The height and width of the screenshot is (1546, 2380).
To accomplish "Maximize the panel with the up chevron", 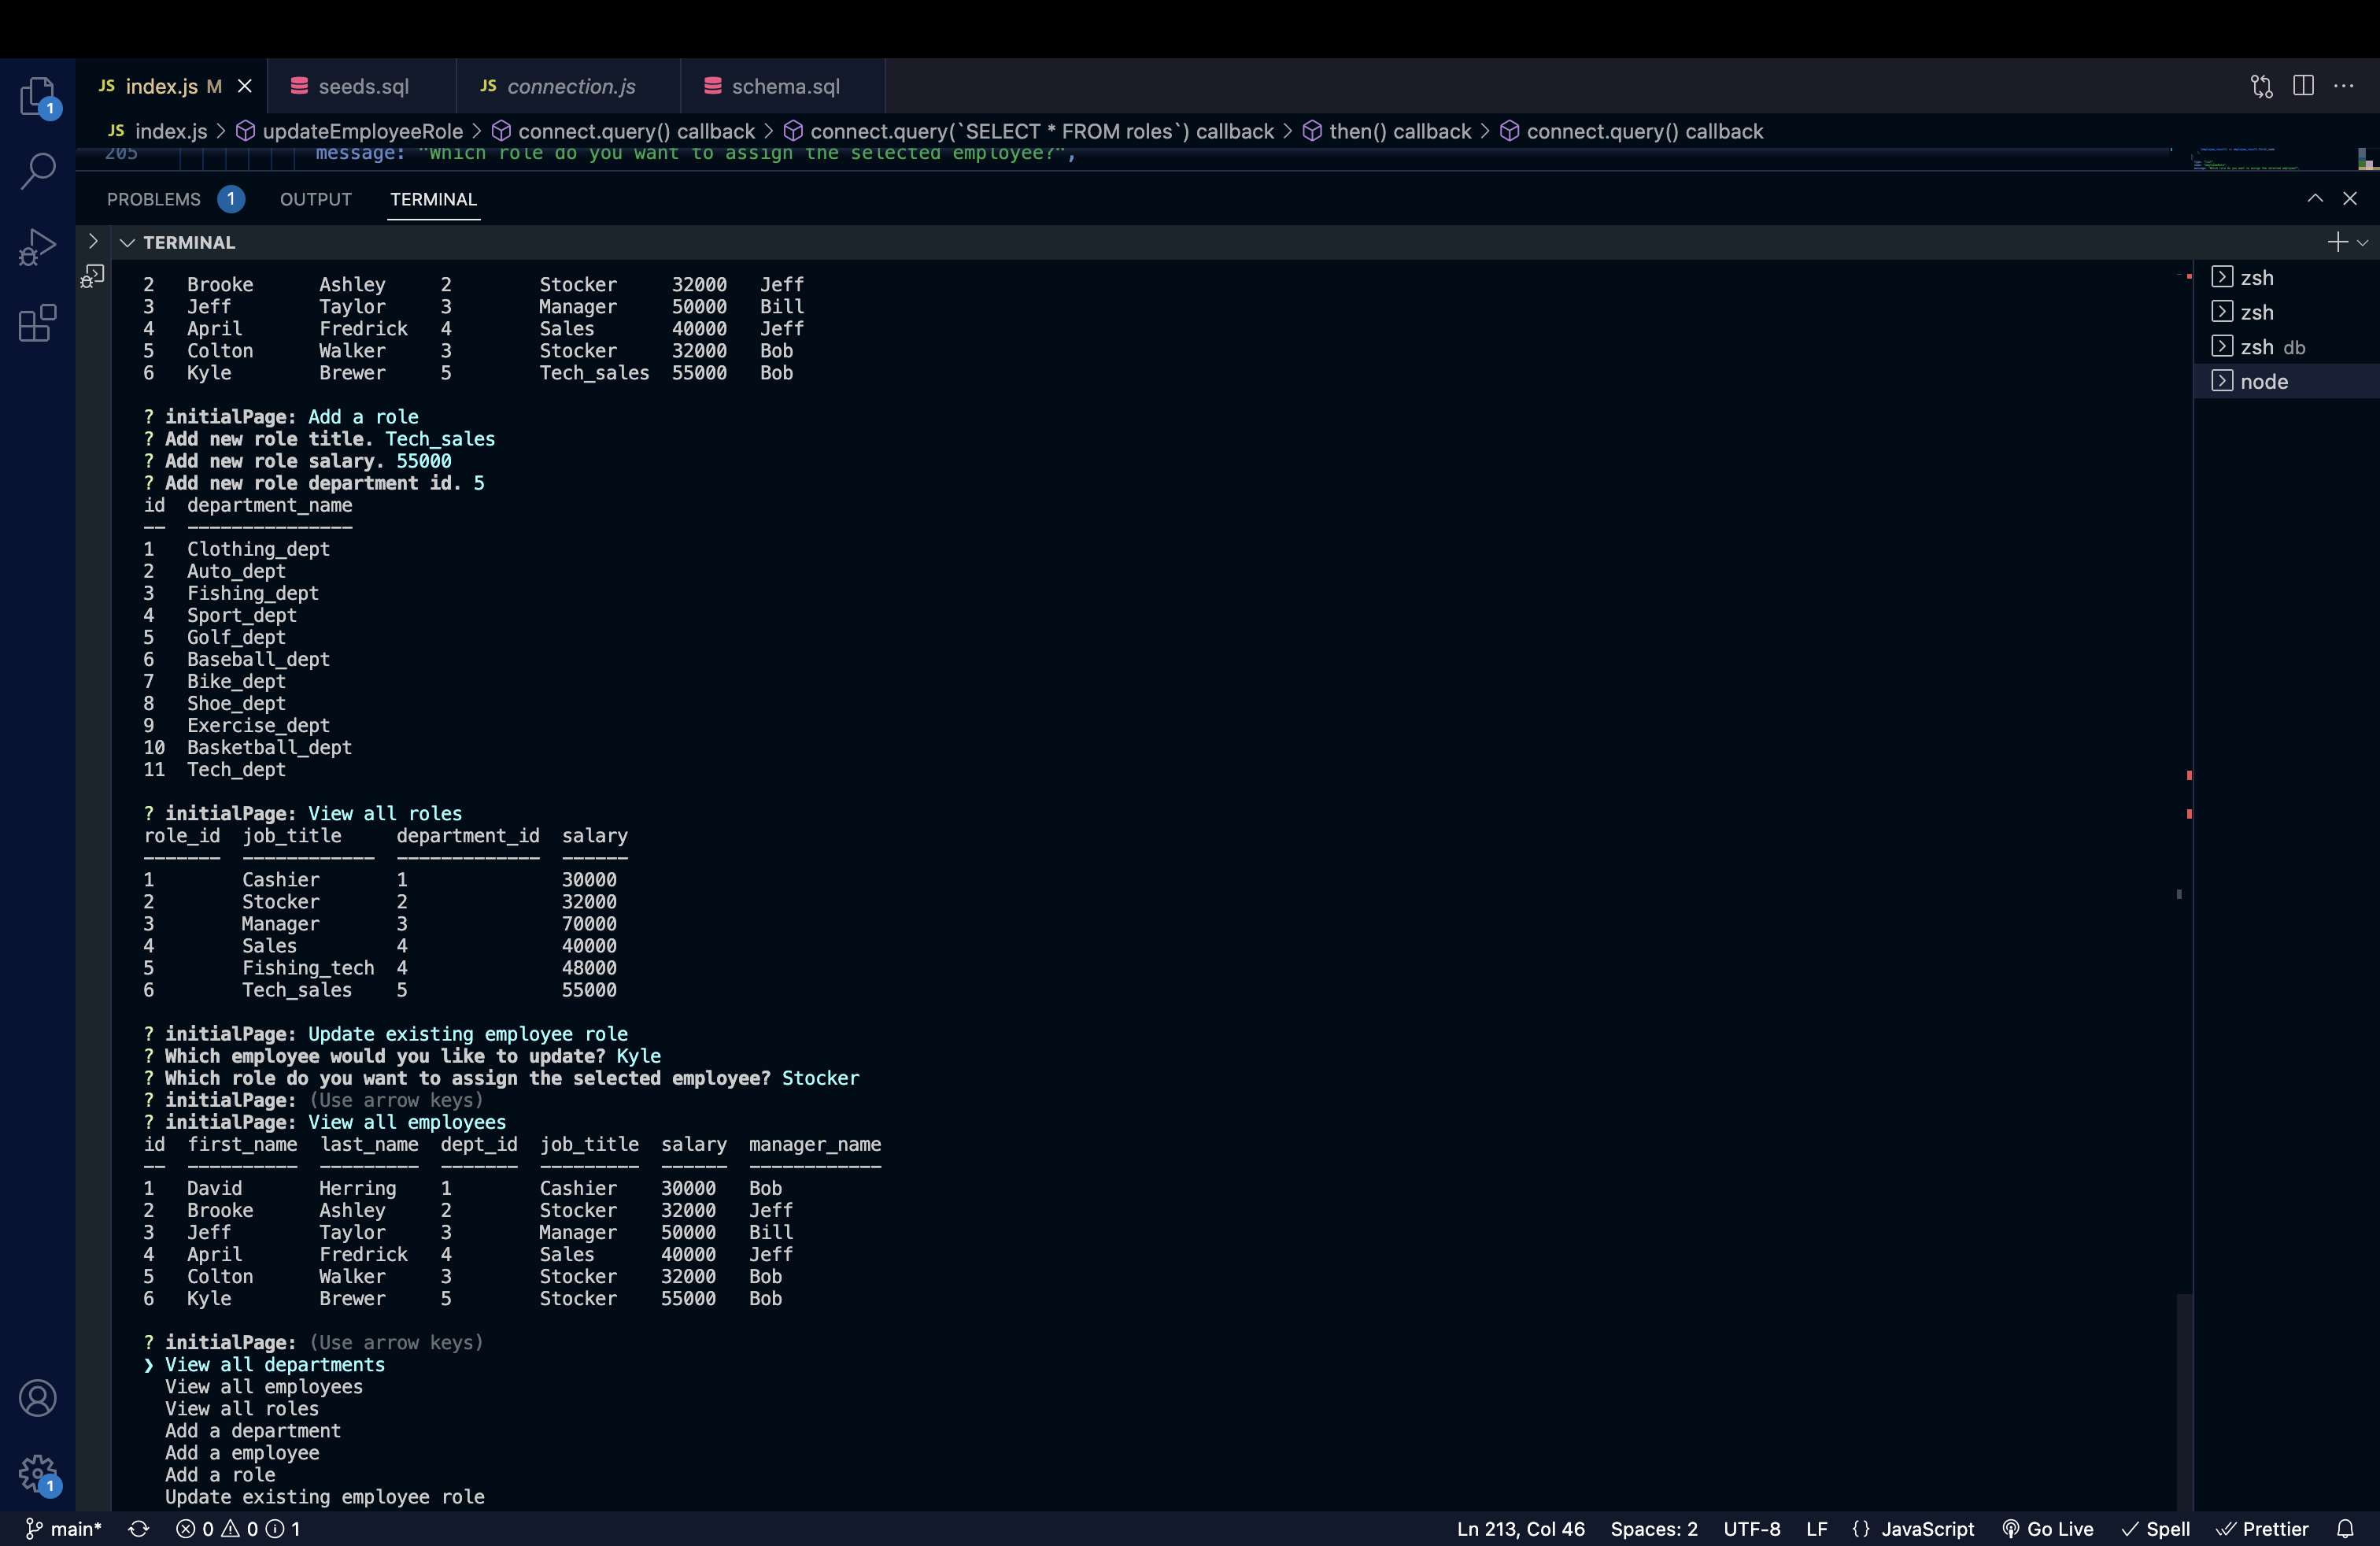I will point(2314,198).
